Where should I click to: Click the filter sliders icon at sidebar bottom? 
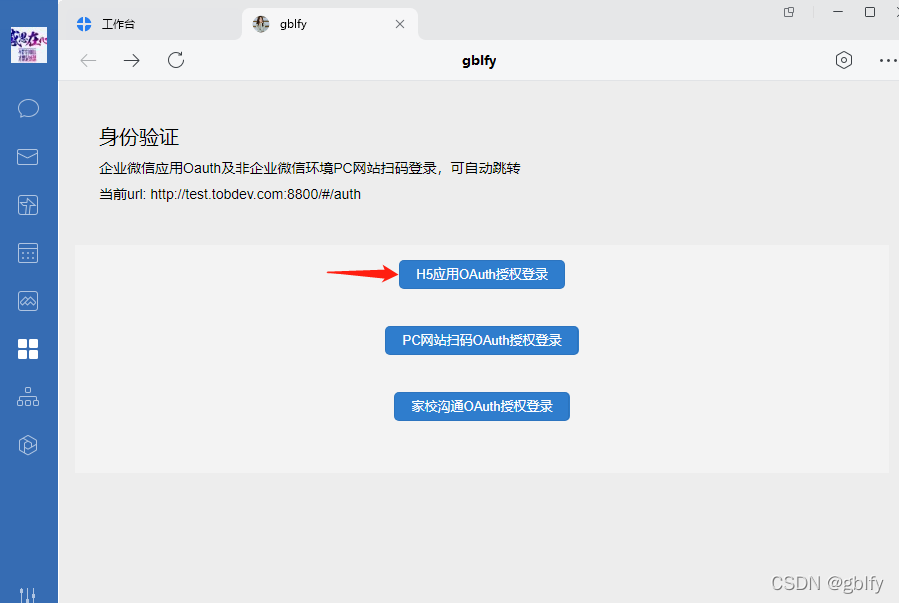pyautogui.click(x=28, y=592)
